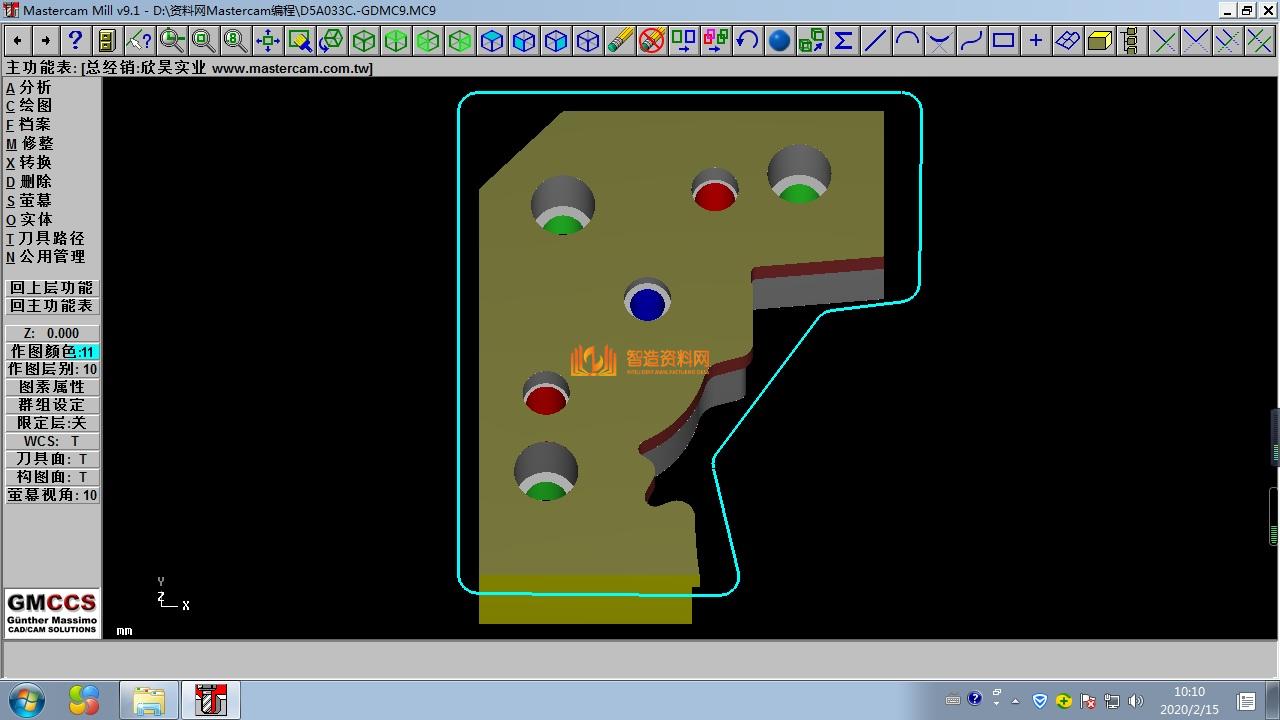Open the file cabinet icon in toolbar
Screen dimensions: 1280x720
(x=107, y=40)
